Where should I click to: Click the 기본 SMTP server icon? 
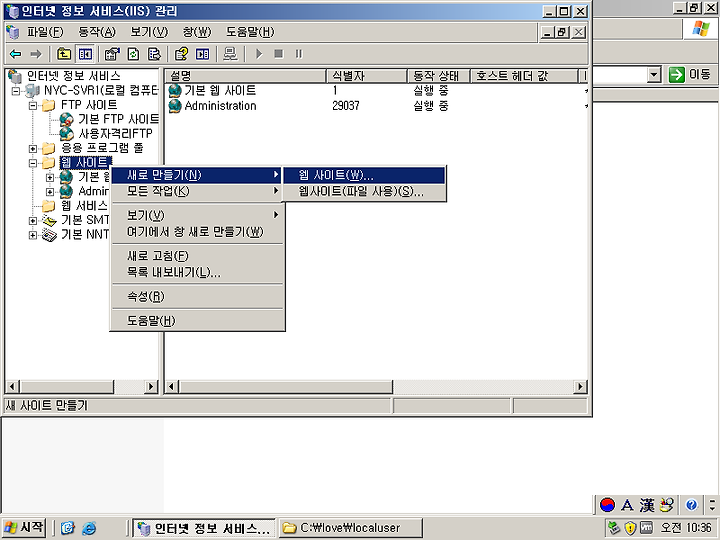(x=49, y=221)
